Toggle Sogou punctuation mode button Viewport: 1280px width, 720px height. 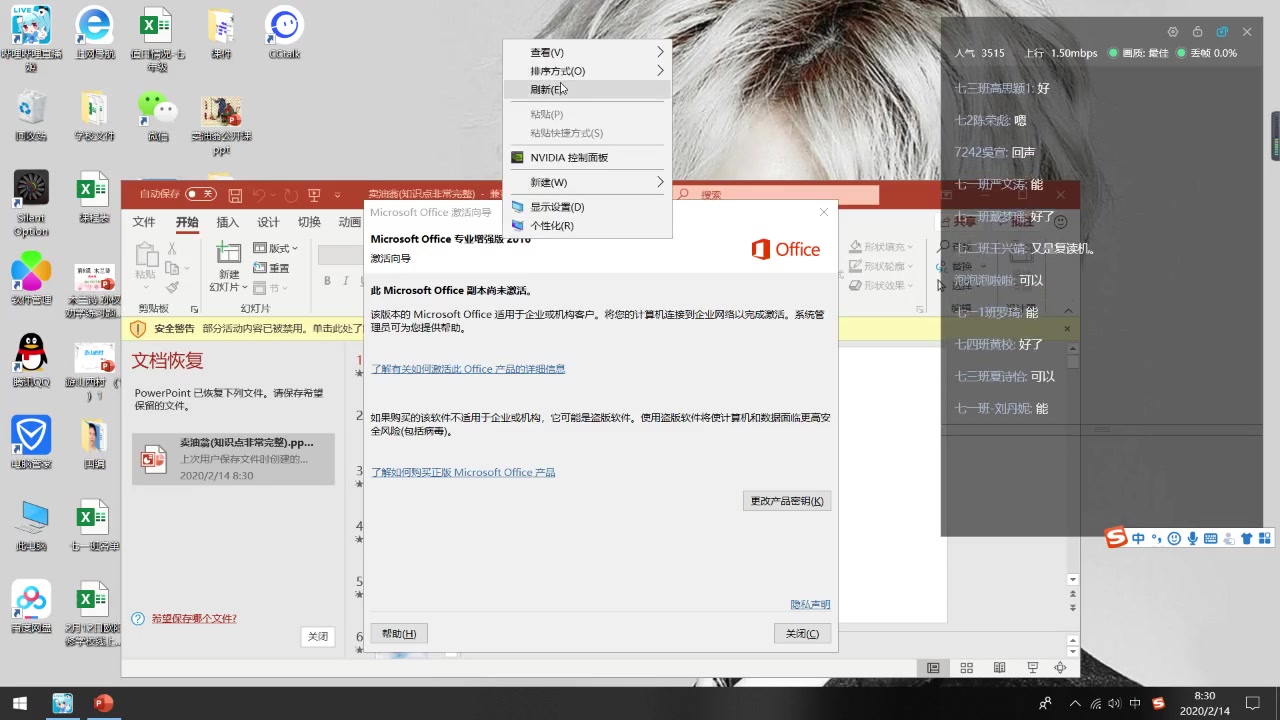[x=1157, y=539]
